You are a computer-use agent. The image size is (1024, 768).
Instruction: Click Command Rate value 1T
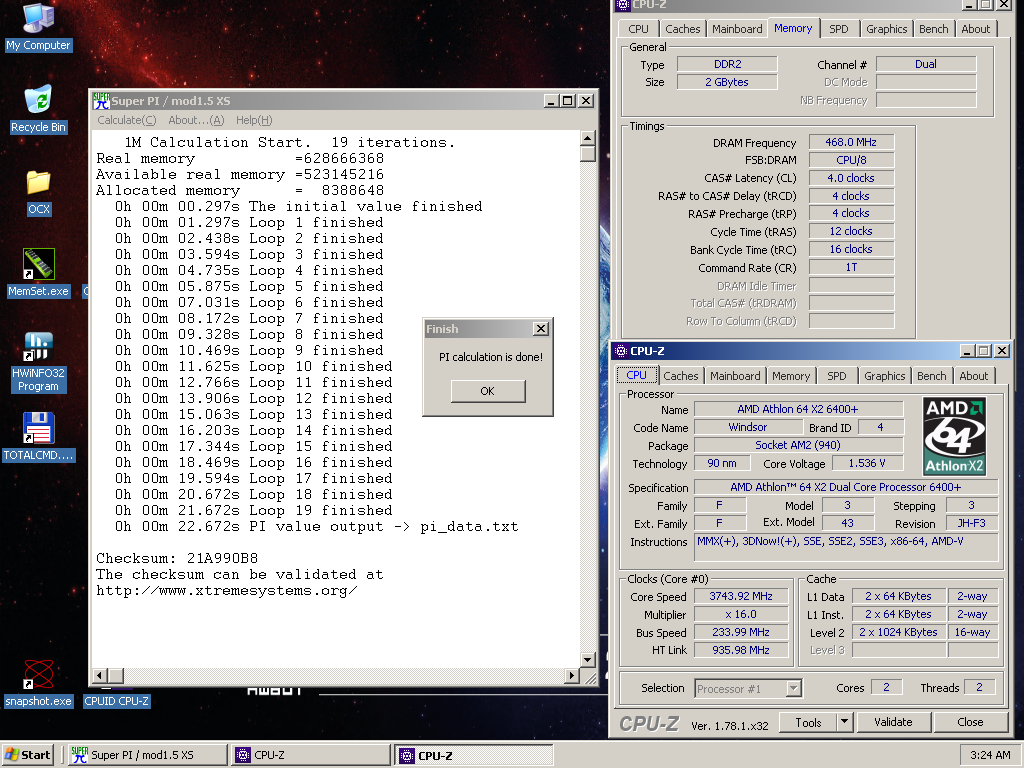tap(851, 267)
